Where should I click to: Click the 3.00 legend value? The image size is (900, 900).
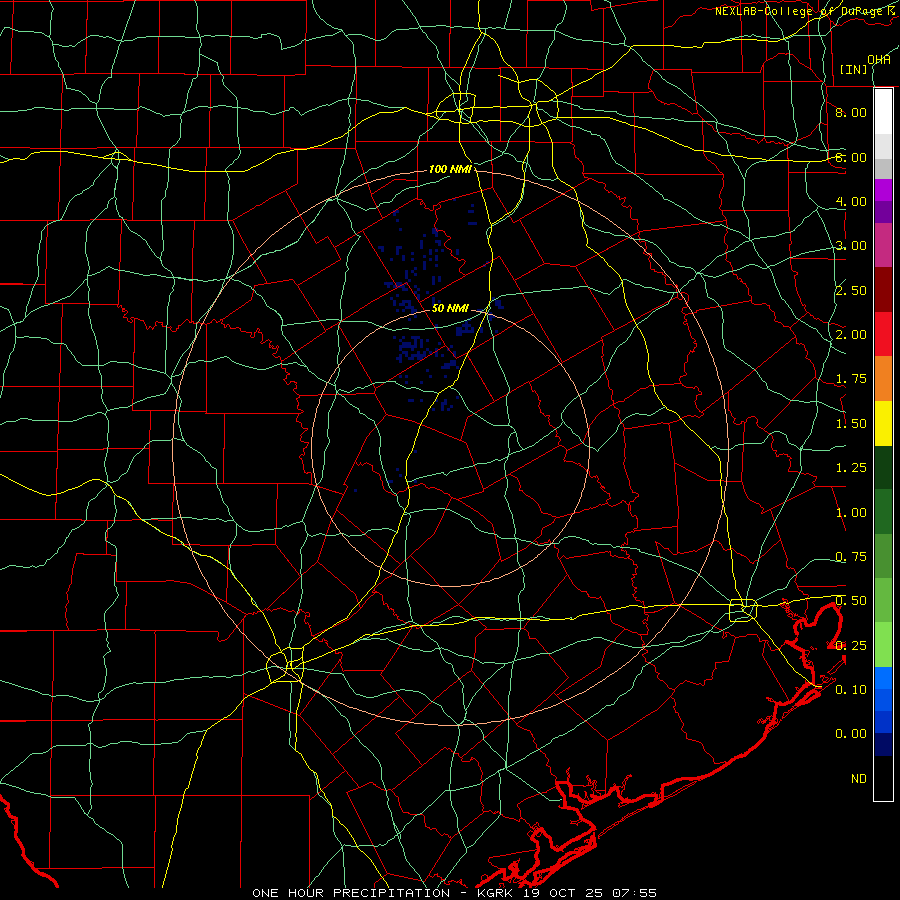[851, 246]
